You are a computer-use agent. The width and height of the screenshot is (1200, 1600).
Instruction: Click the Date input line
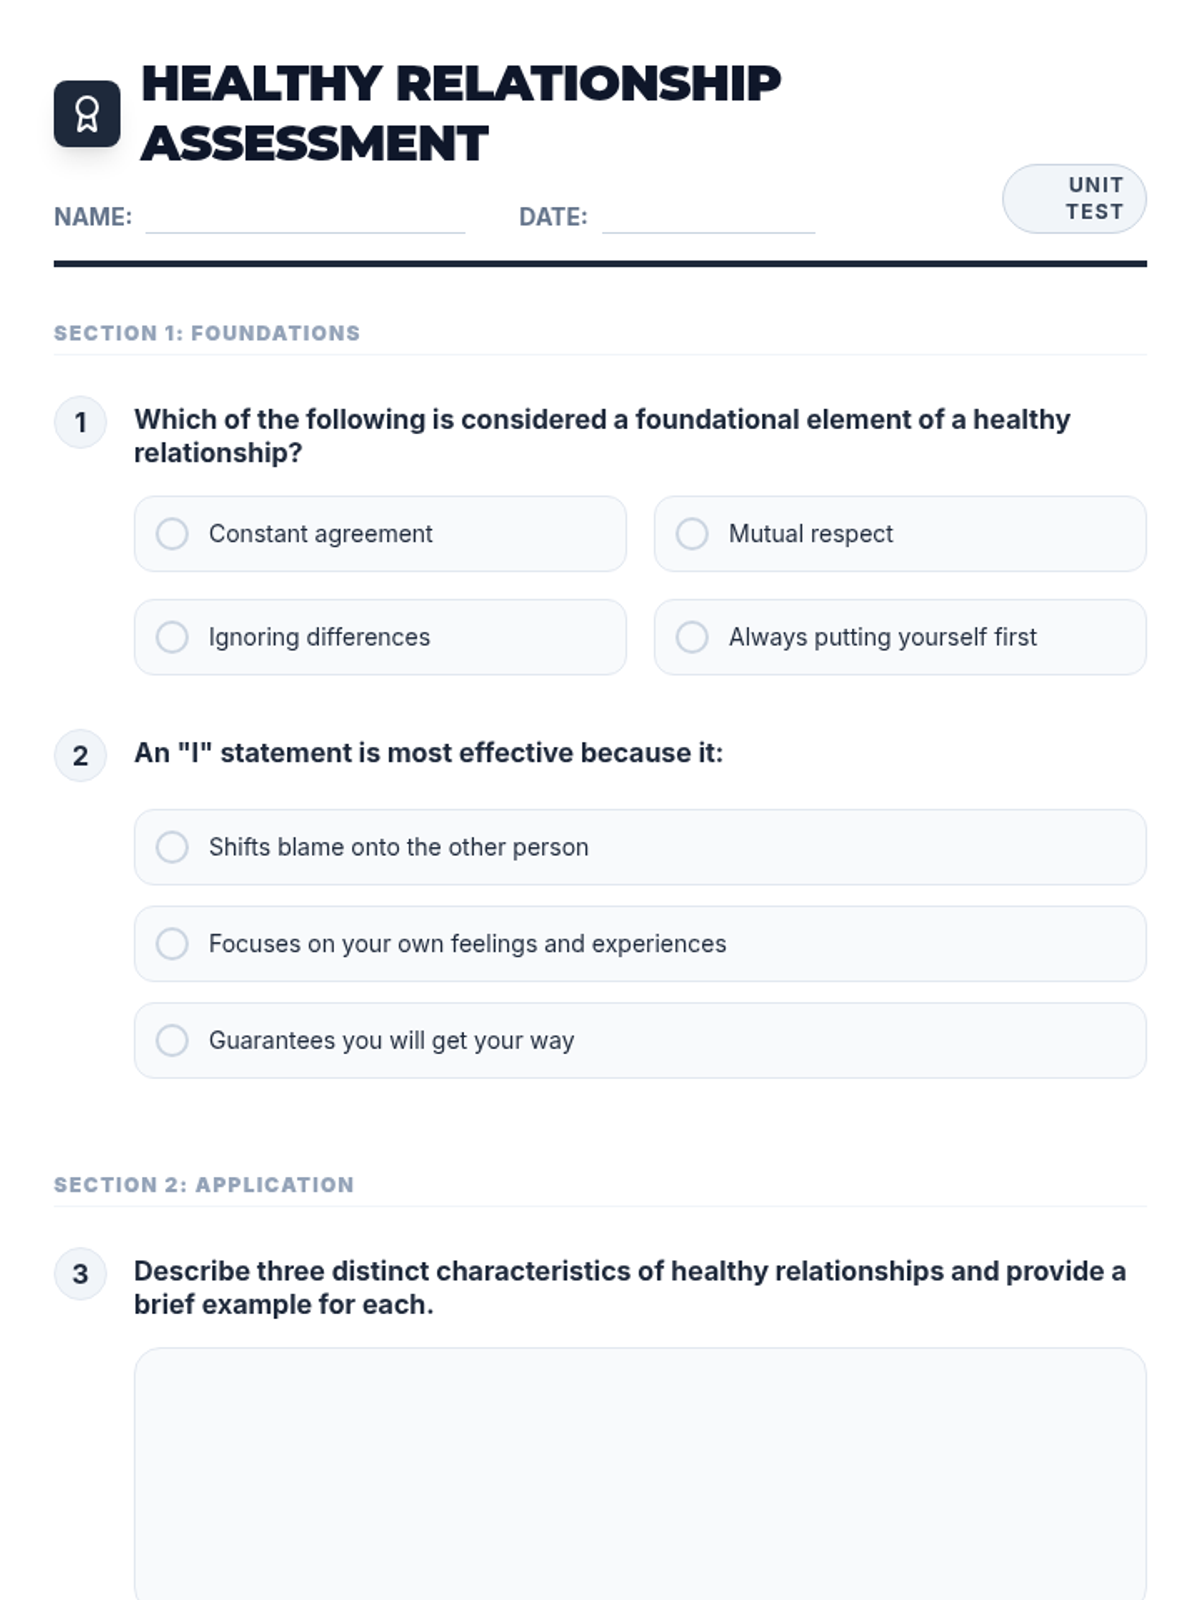click(x=708, y=218)
